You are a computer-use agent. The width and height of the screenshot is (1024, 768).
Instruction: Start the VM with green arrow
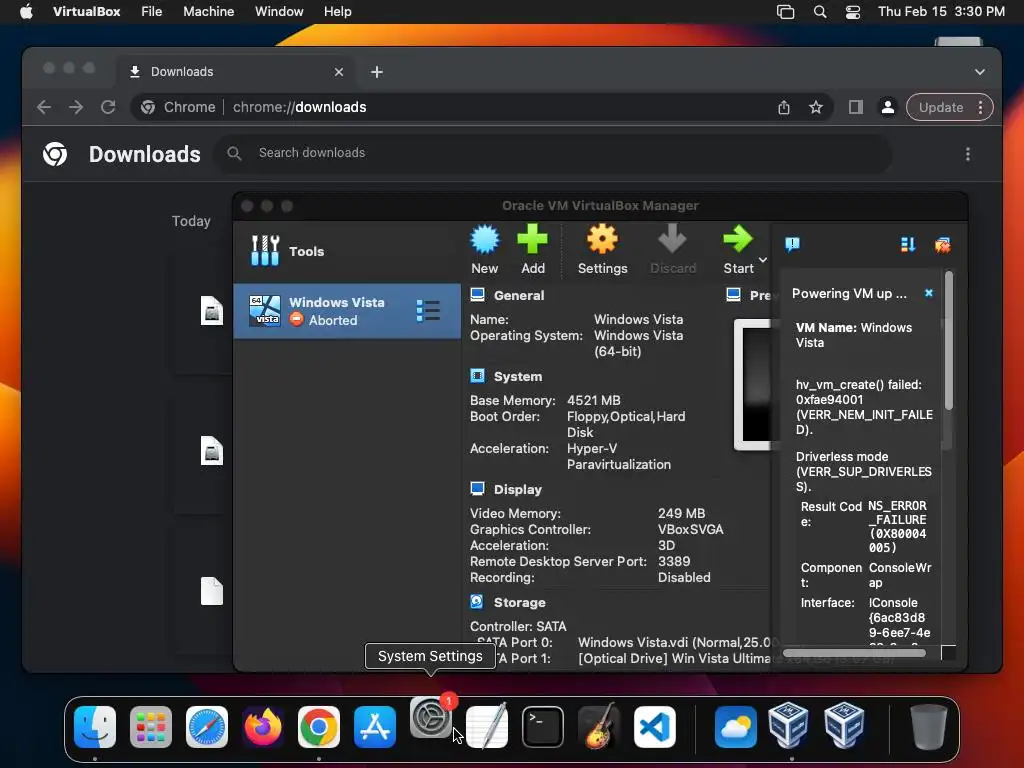[738, 249]
